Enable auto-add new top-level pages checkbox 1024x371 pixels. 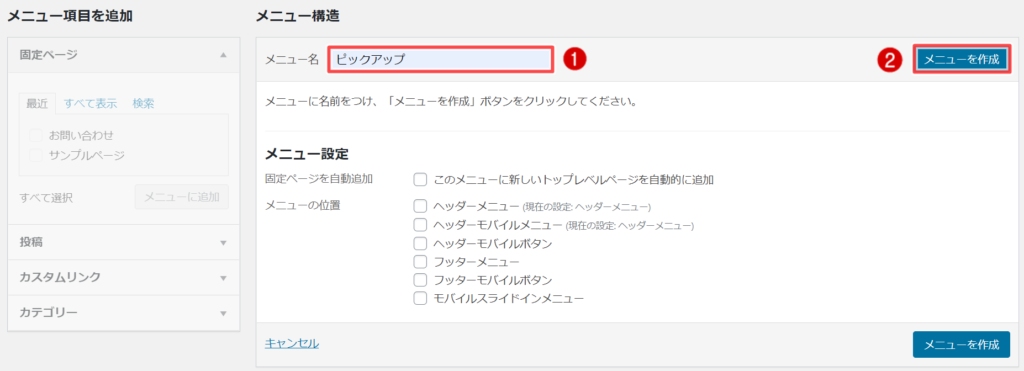click(x=420, y=179)
